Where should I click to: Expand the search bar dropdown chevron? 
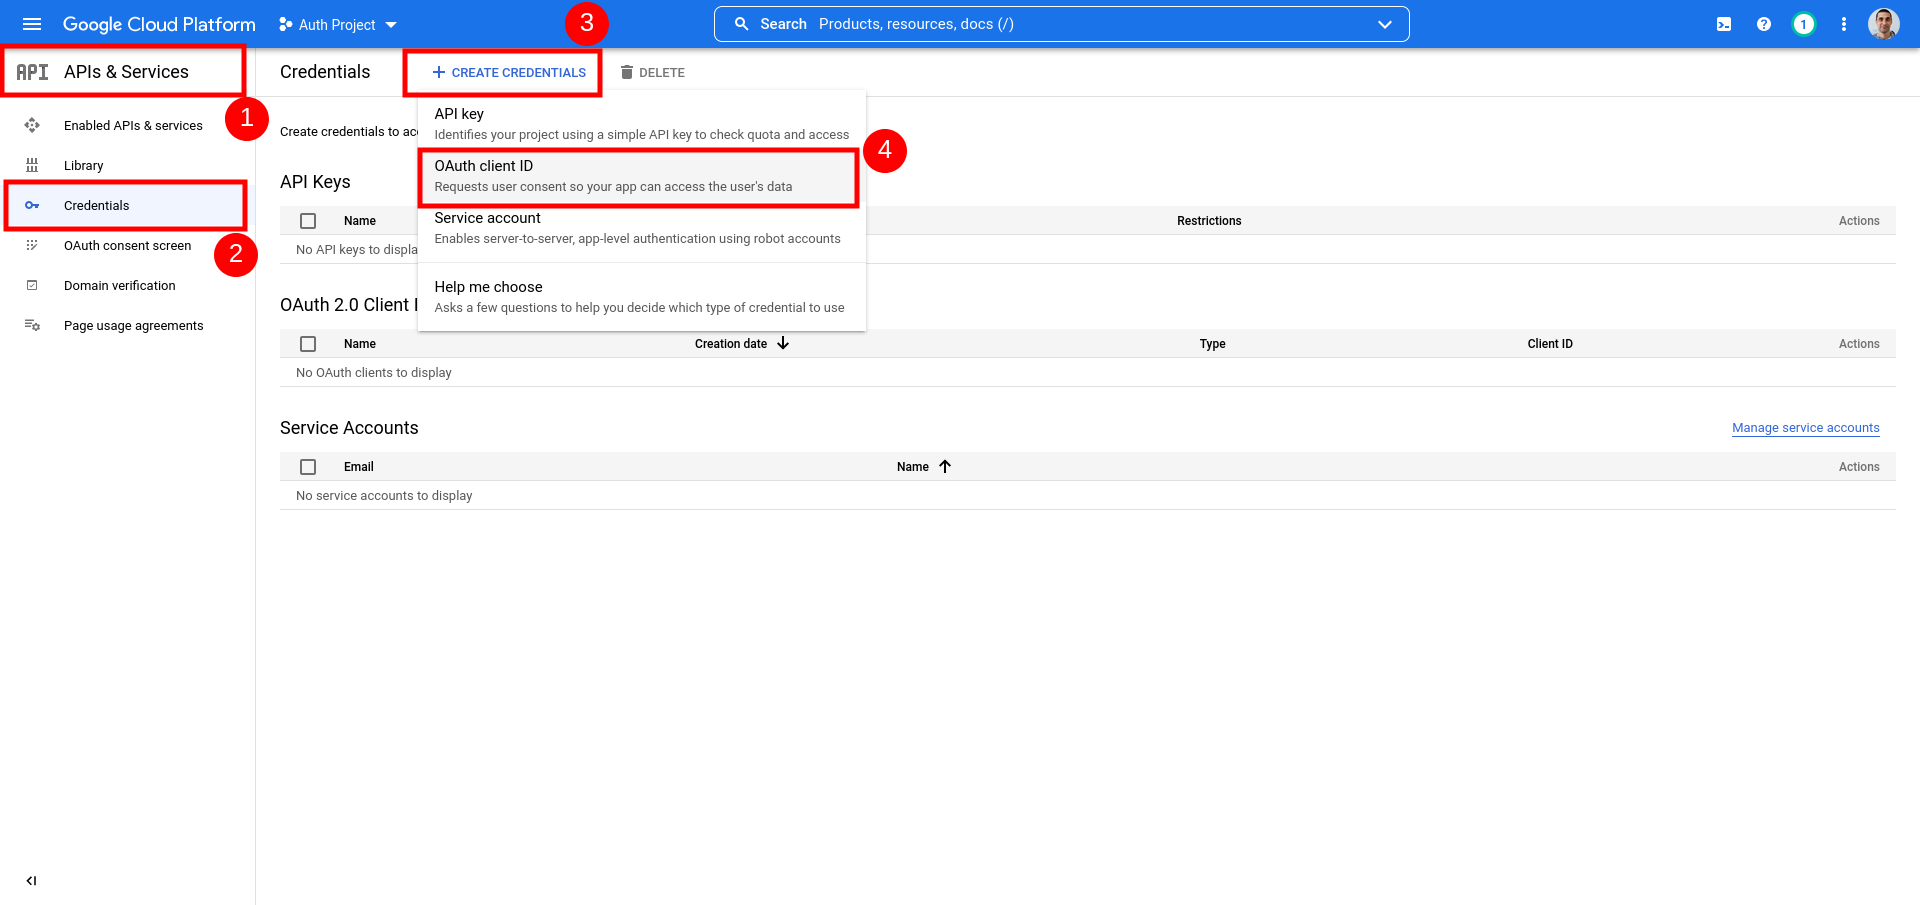(1385, 24)
